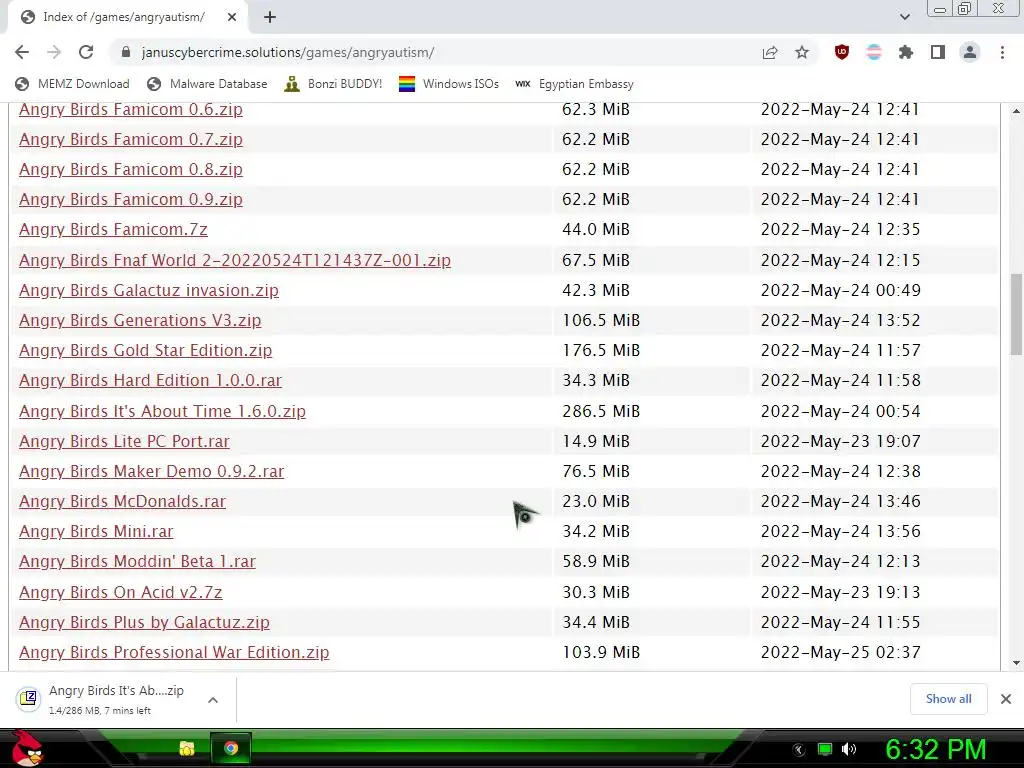Screen dimensions: 1024x768
Task: Click the address bar URL
Action: (x=287, y=52)
